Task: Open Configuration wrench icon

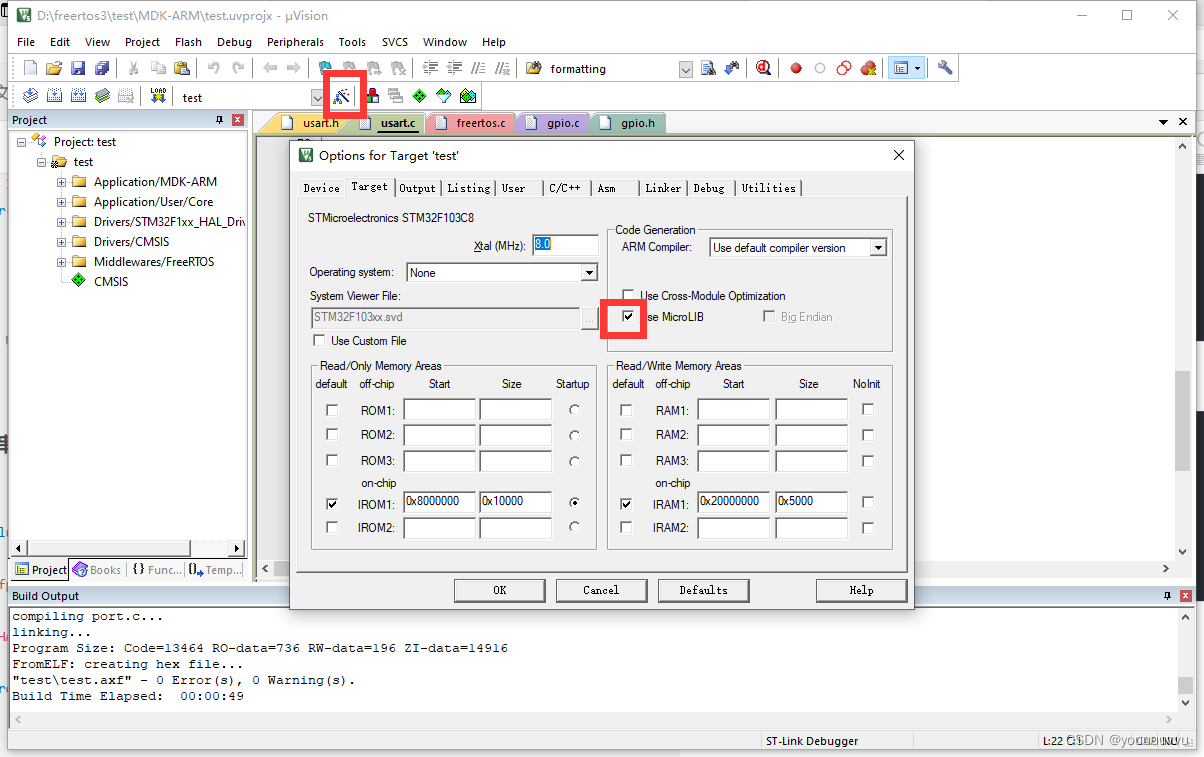Action: 945,69
